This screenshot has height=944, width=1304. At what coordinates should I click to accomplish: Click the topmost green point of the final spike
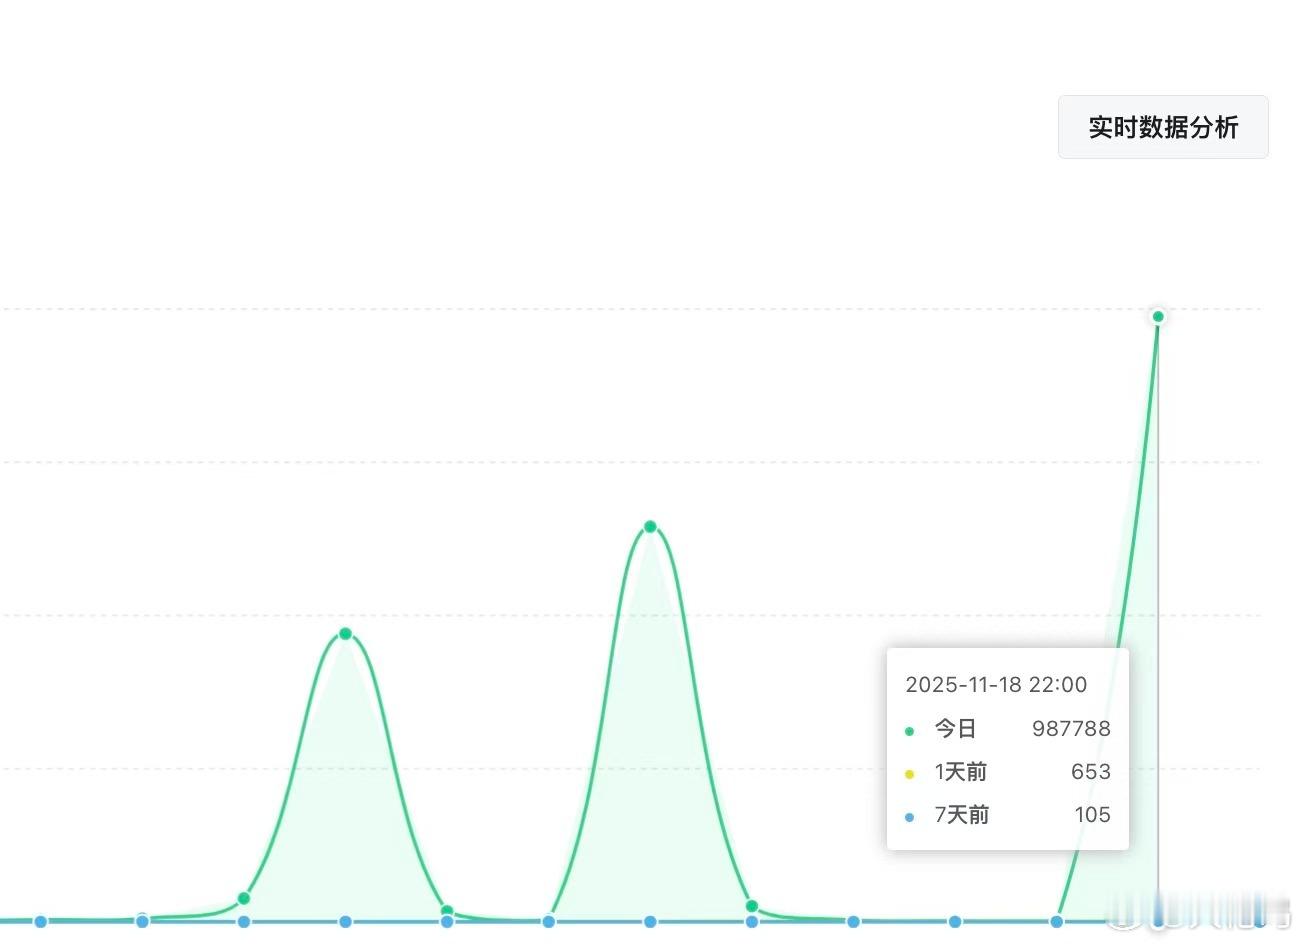(1158, 317)
